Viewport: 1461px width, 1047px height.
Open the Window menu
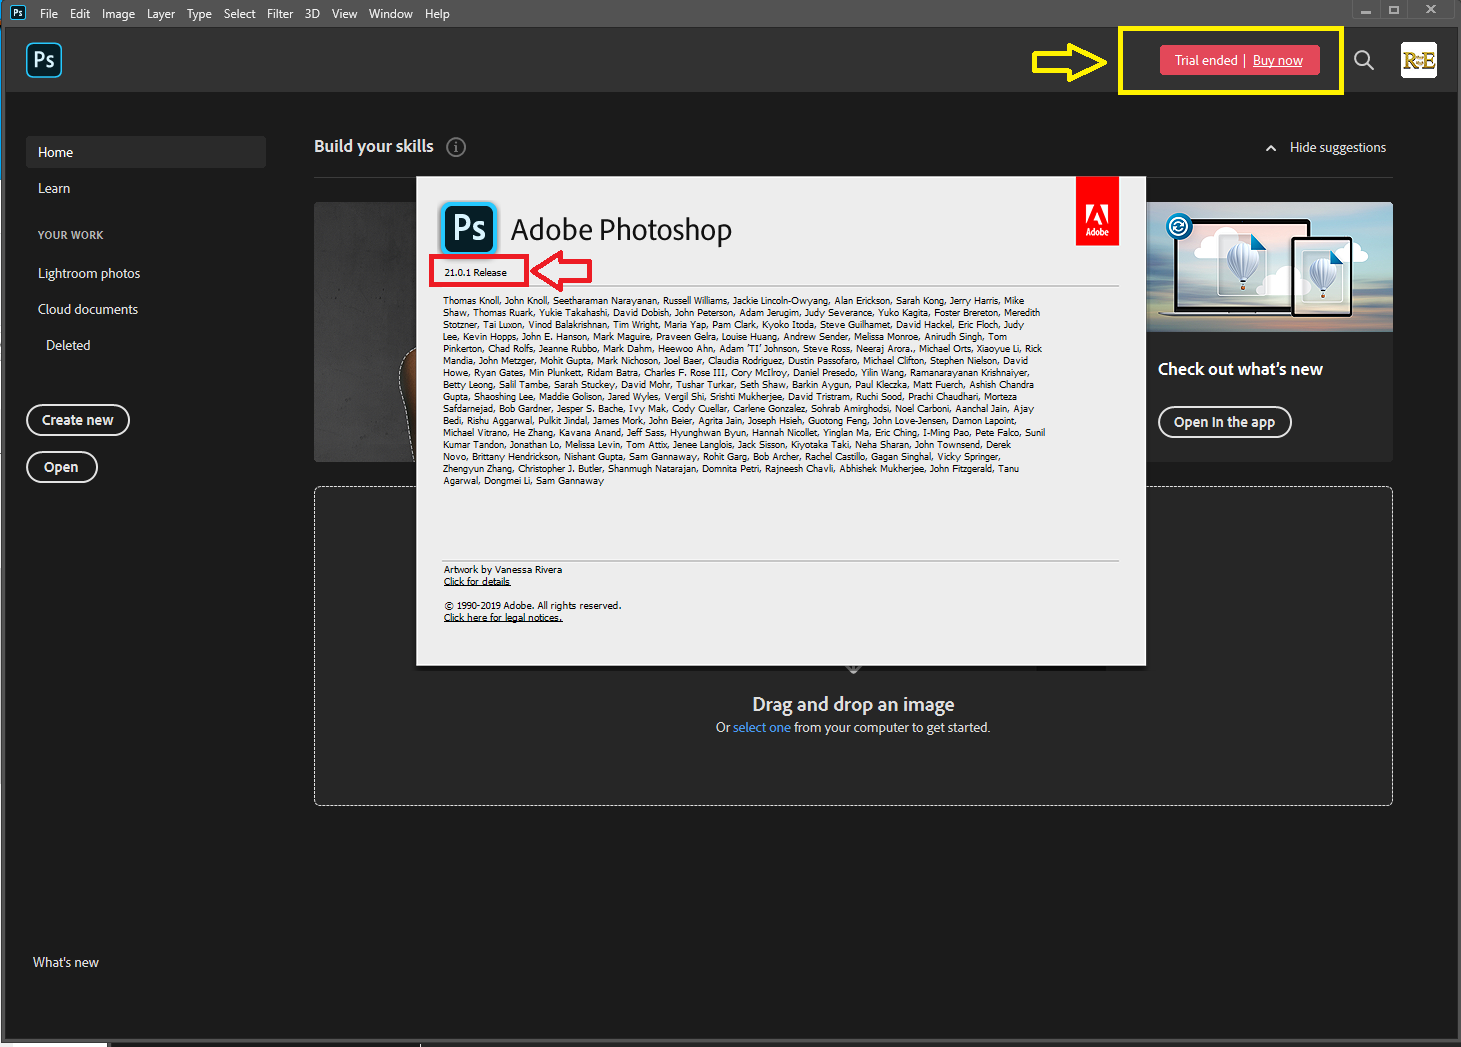click(x=391, y=14)
